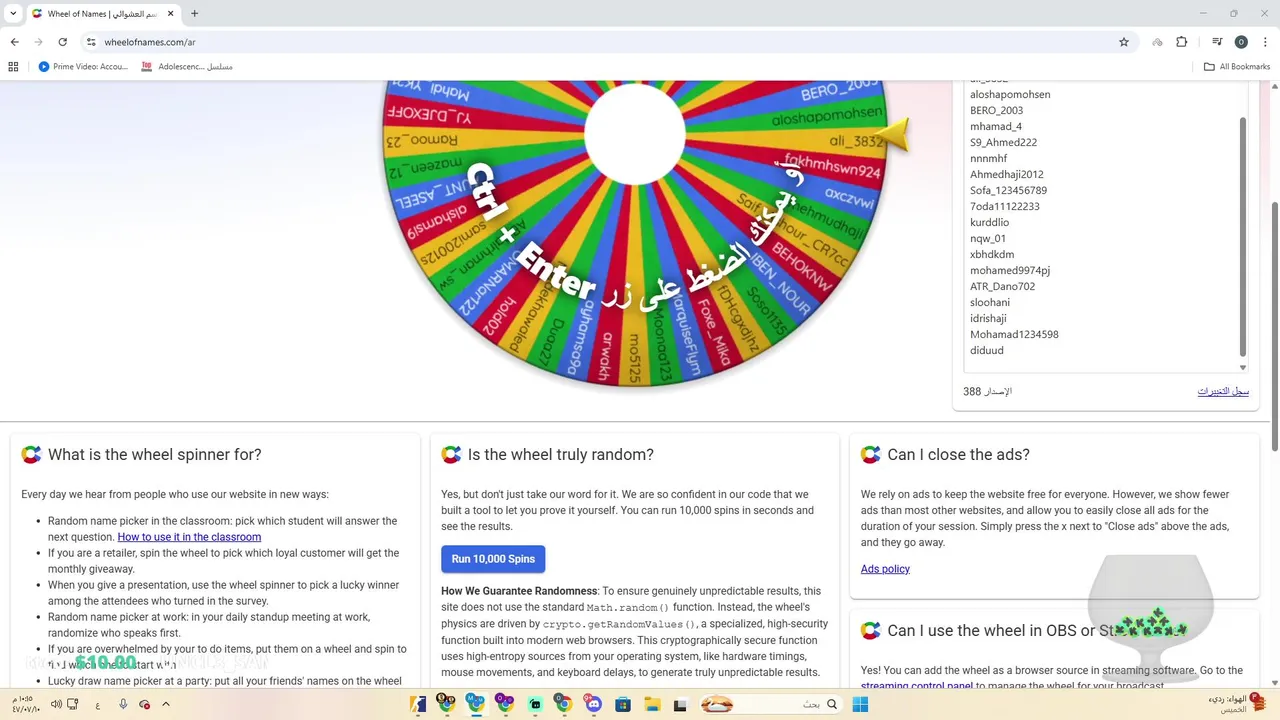Click ATR_Dano702 in the entries list

point(1002,286)
